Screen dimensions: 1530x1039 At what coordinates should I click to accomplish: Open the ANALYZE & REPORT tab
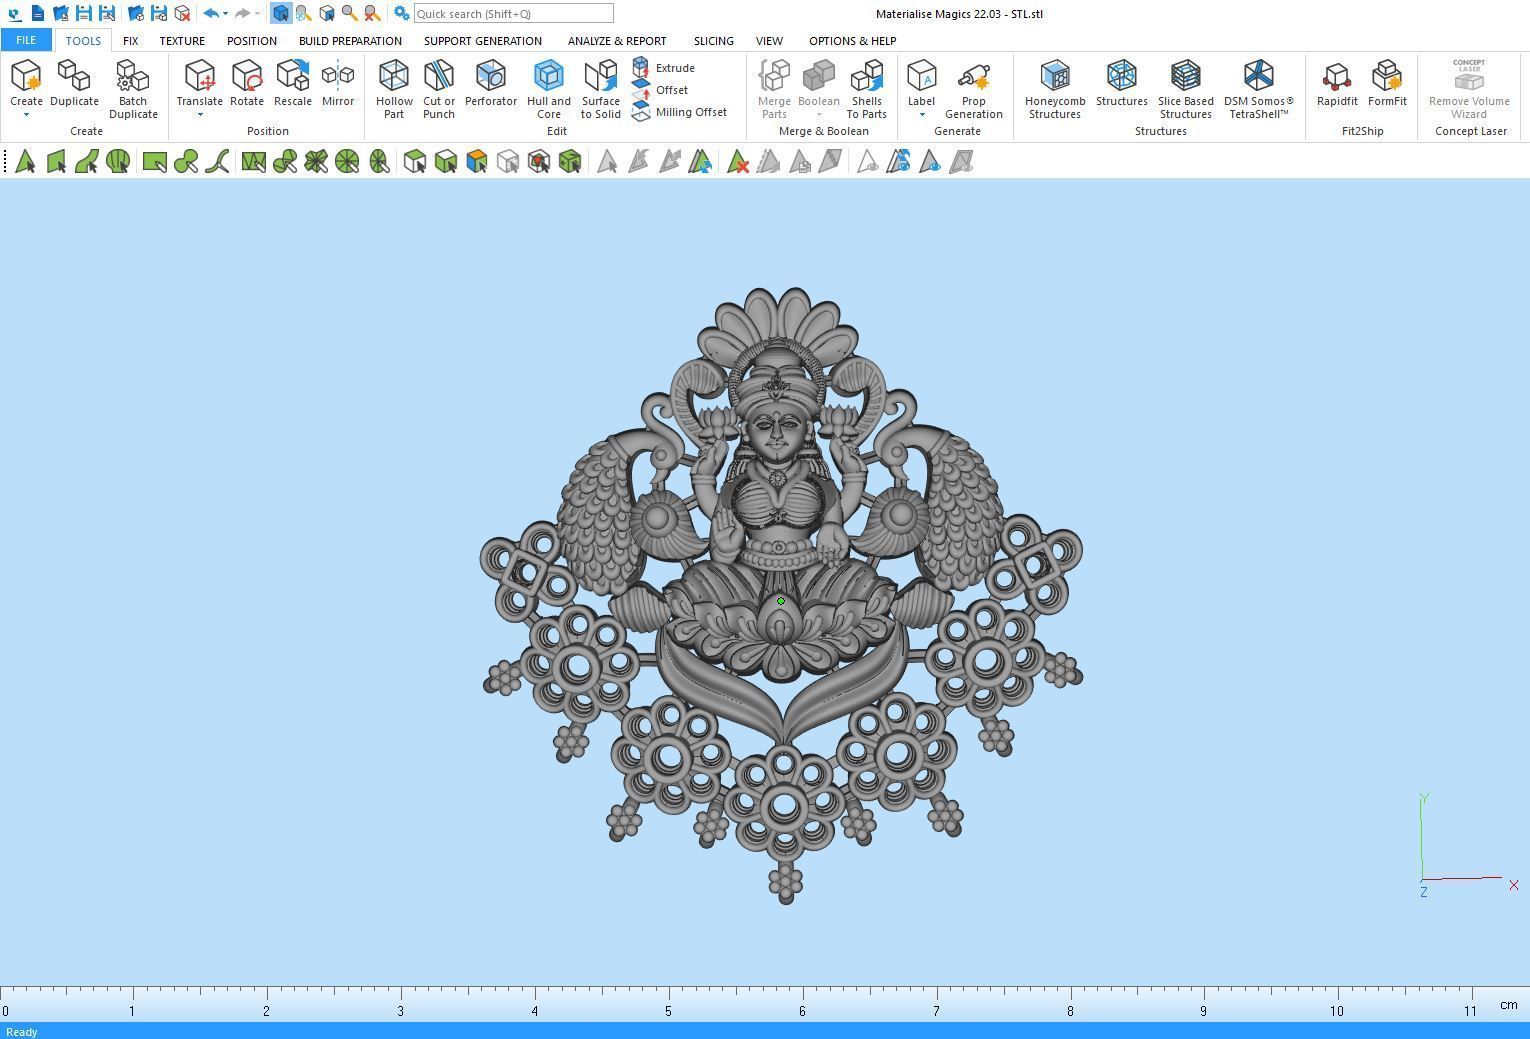[617, 41]
